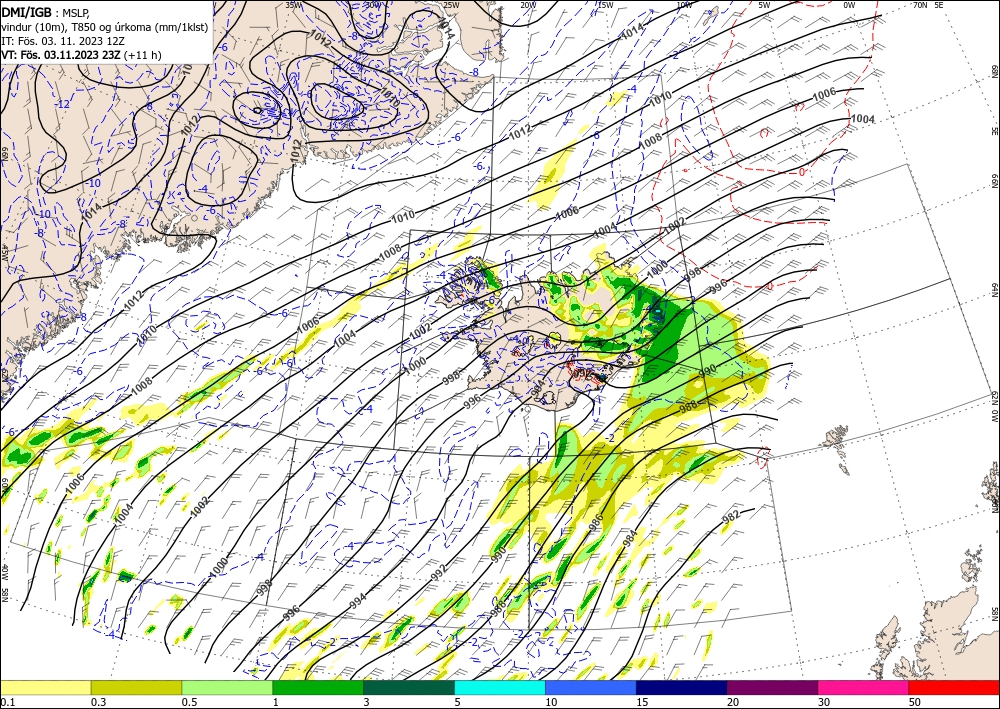Pick the cyan 5–10 legend swatch

click(500, 687)
